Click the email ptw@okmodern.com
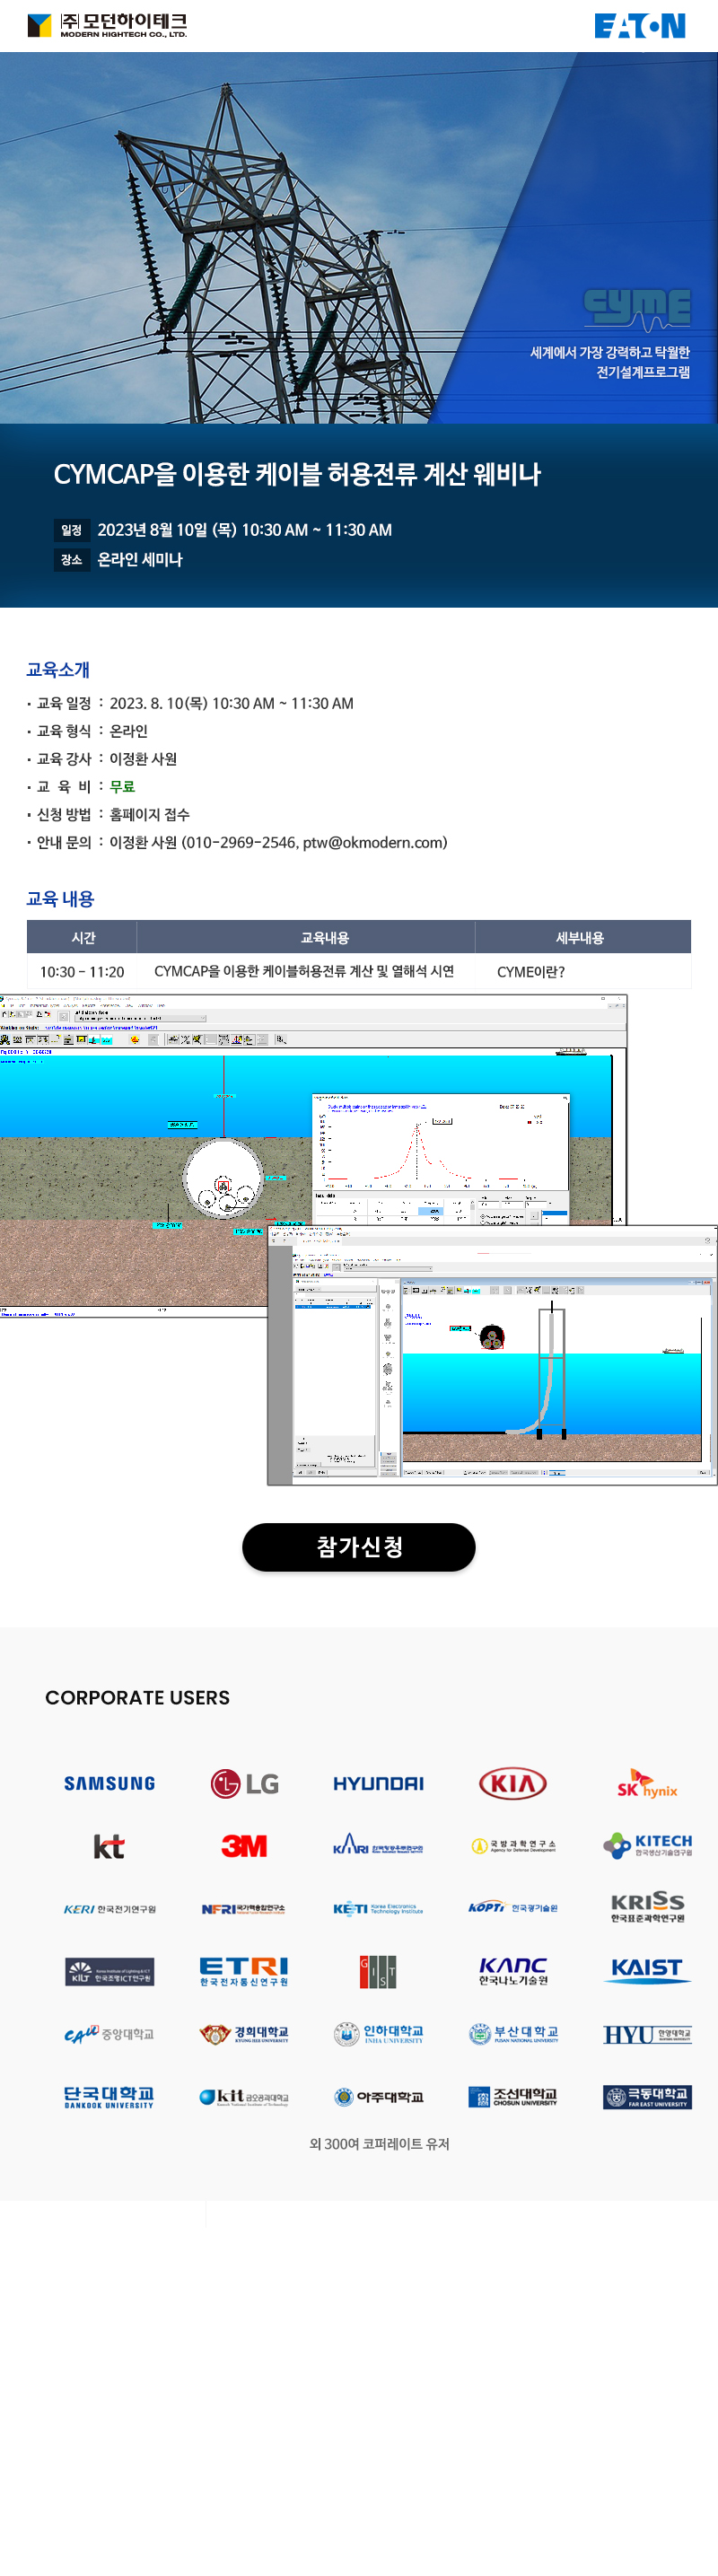718x2576 pixels. point(373,843)
